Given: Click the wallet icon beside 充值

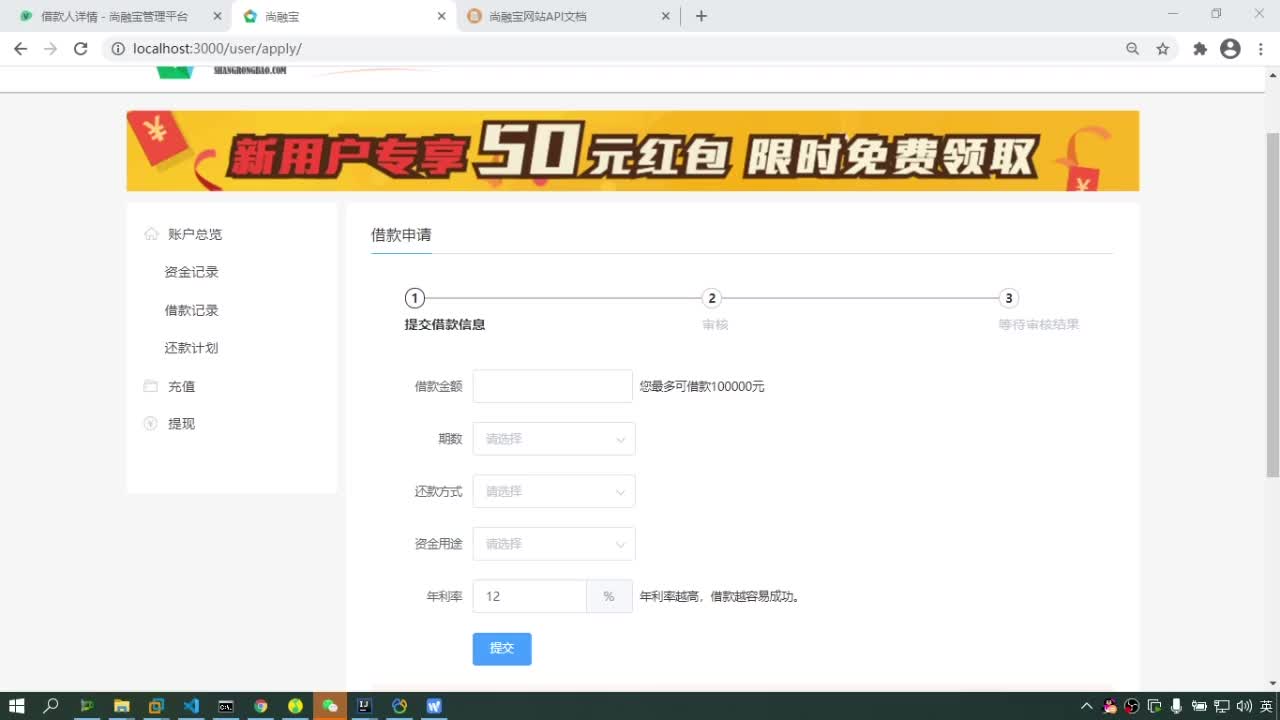Looking at the screenshot, I should pyautogui.click(x=151, y=386).
